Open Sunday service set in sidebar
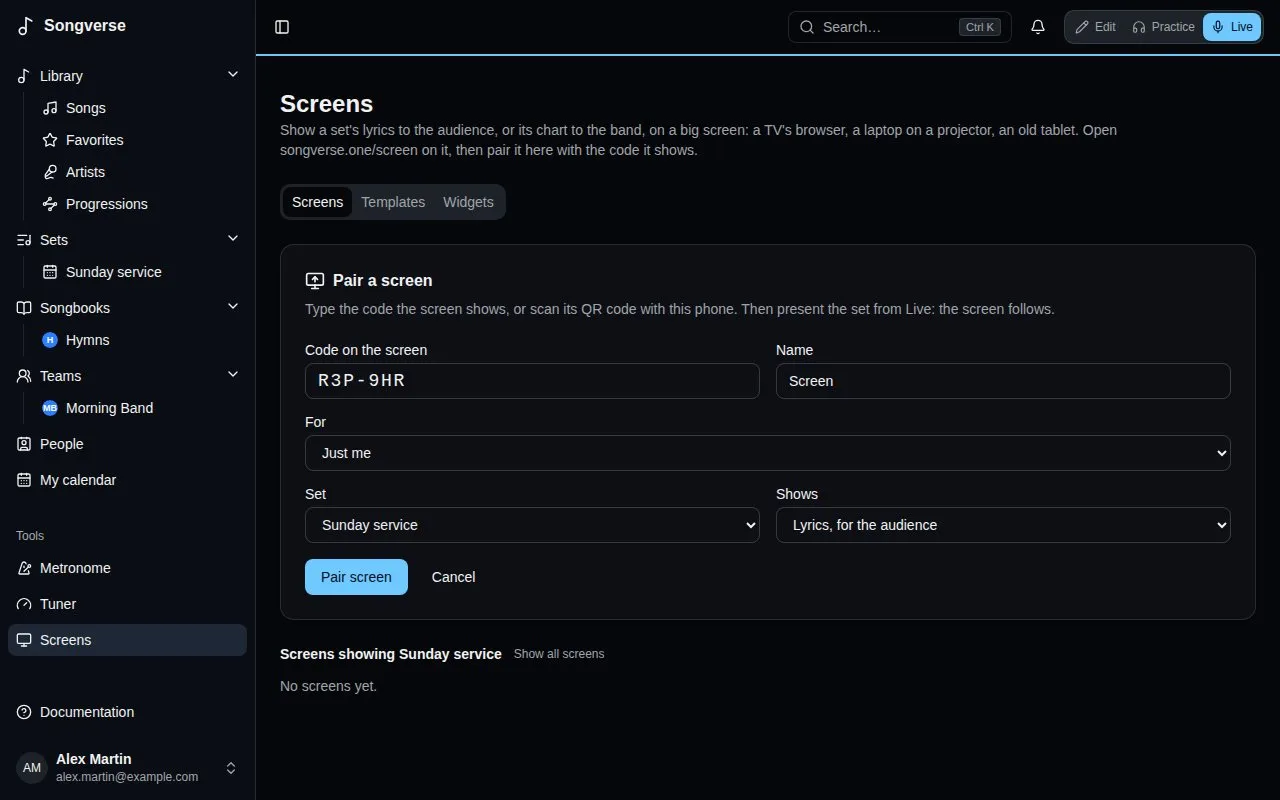 [140, 272]
